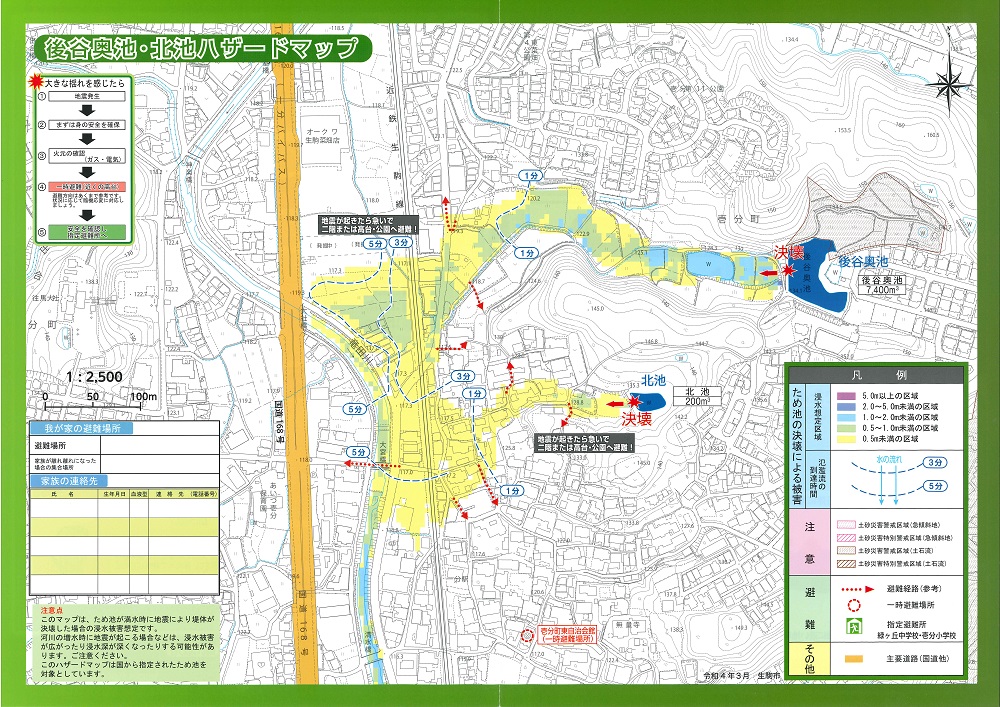This screenshot has width=1000, height=707.
Task: Click the 地震発生 step box
Action: 87,97
